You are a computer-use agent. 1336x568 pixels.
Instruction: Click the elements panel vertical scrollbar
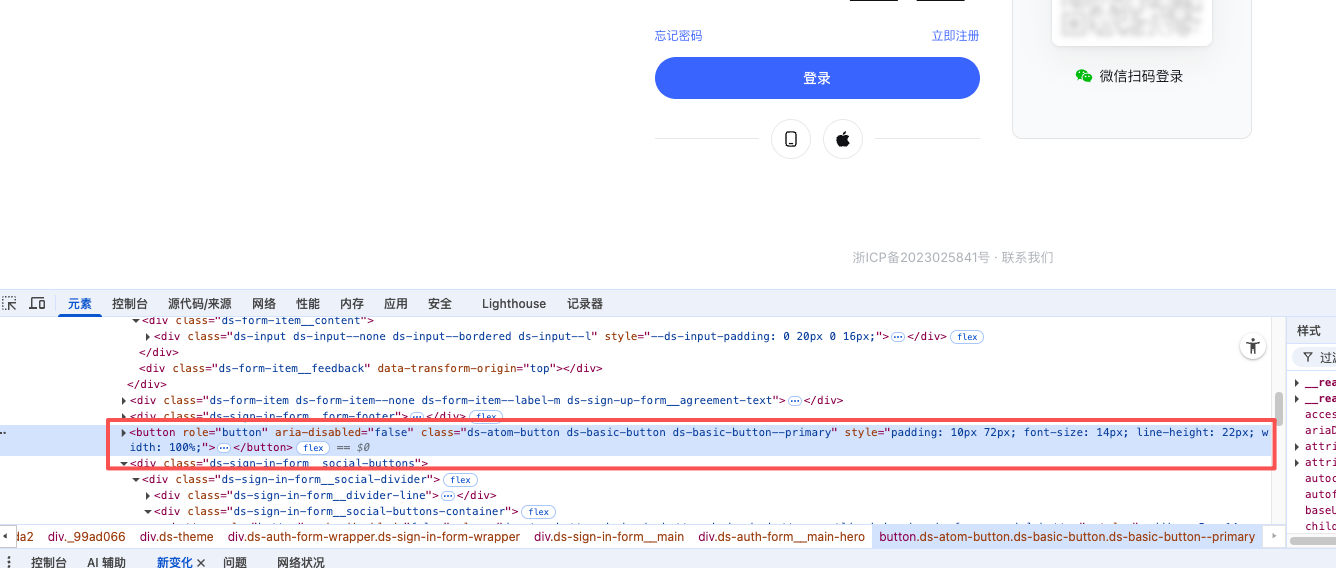pos(1278,410)
